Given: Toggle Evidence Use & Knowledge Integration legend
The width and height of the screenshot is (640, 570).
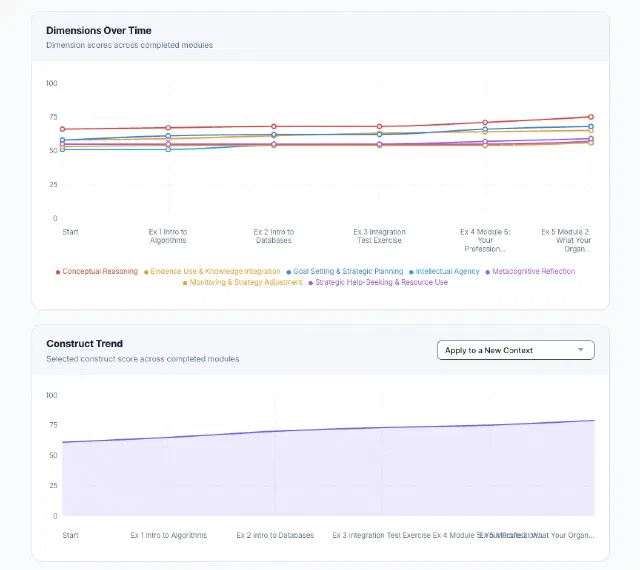Looking at the screenshot, I should click(x=212, y=272).
